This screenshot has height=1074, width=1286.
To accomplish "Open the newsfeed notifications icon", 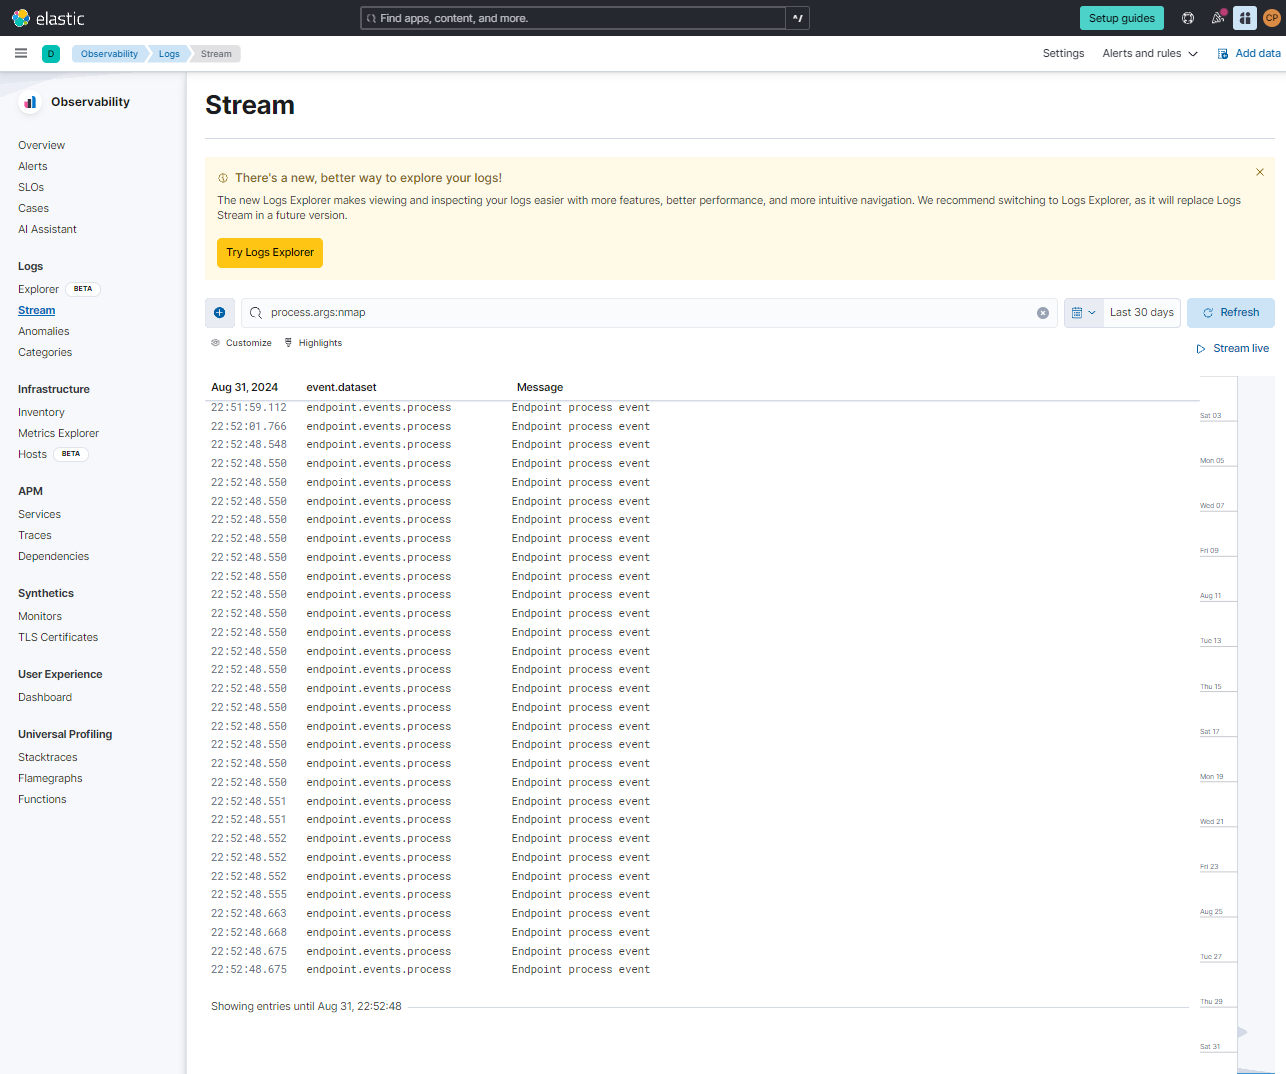I will tap(1218, 18).
